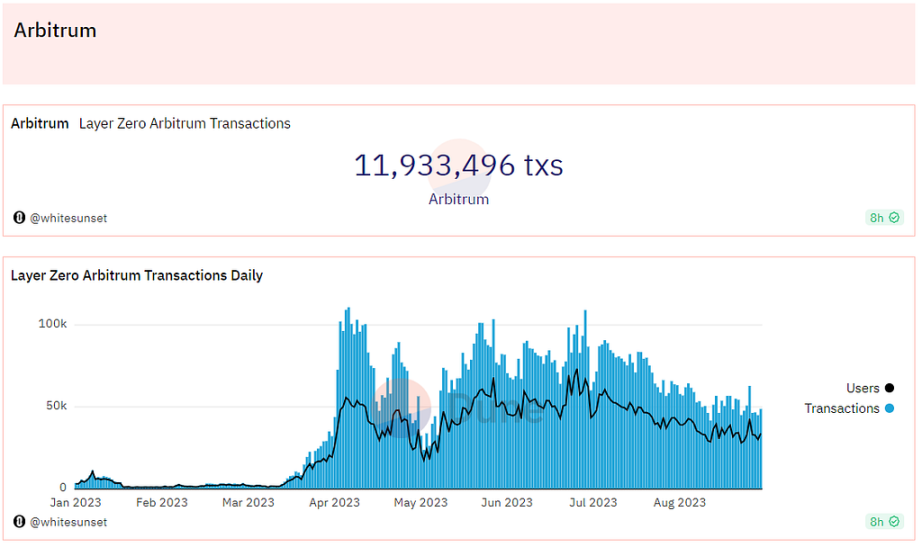This screenshot has width=922, height=547.
Task: Click the Apr 2023 x-axis label
Action: pos(335,503)
